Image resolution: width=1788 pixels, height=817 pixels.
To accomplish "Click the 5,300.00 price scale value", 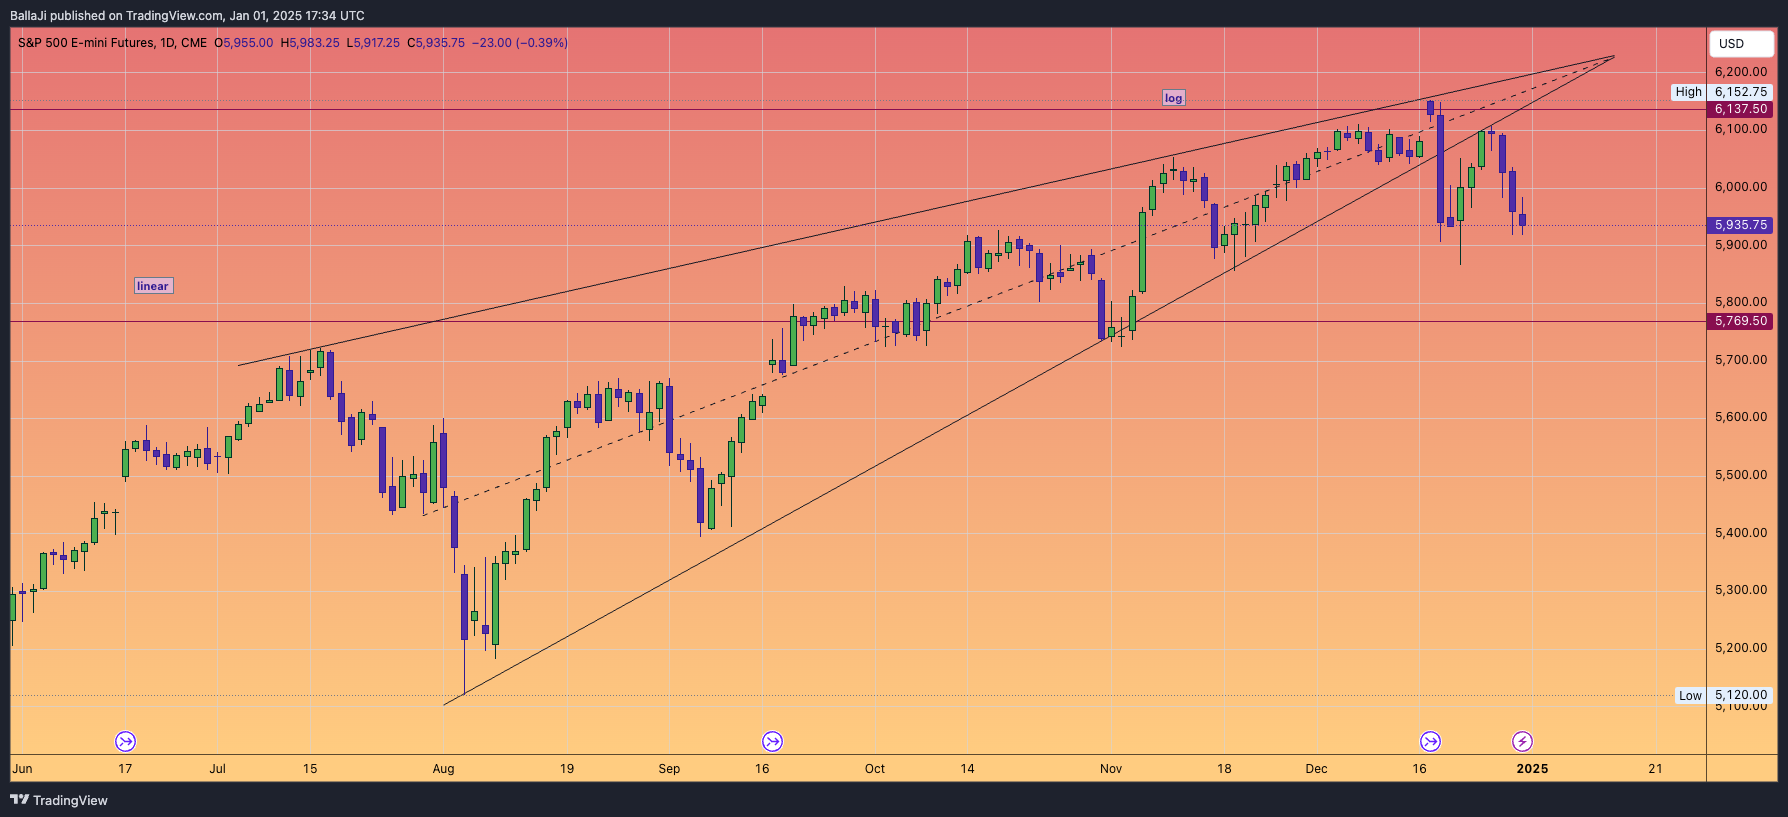I will [x=1741, y=590].
